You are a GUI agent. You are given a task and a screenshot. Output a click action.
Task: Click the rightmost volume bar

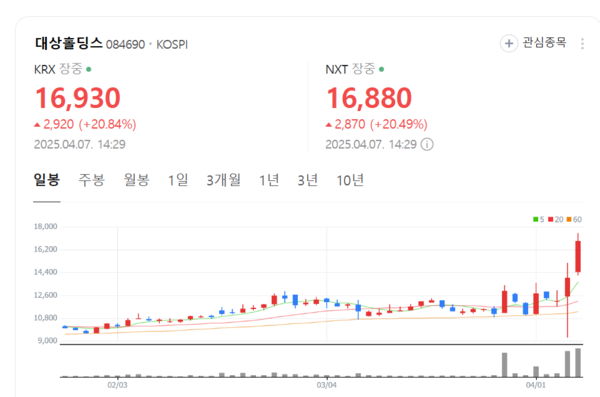(x=578, y=363)
